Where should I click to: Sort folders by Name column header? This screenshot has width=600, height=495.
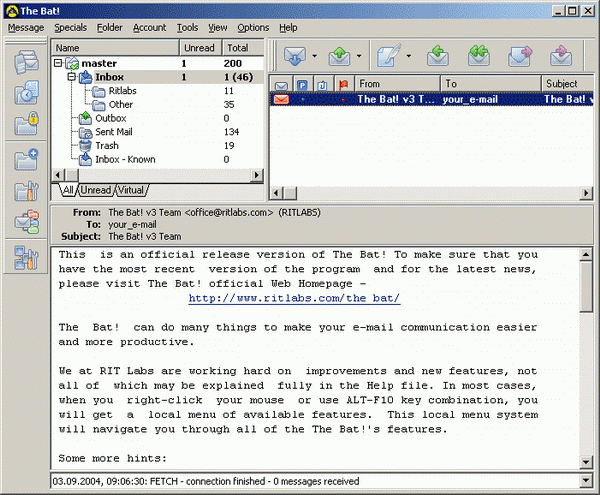(115, 48)
